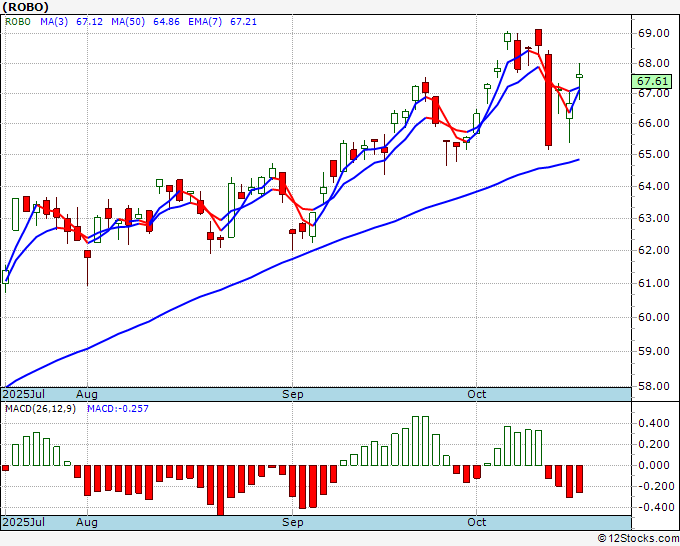Screen dimensions: 680x546
Task: Click the EMA(7) legend label
Action: point(205,22)
